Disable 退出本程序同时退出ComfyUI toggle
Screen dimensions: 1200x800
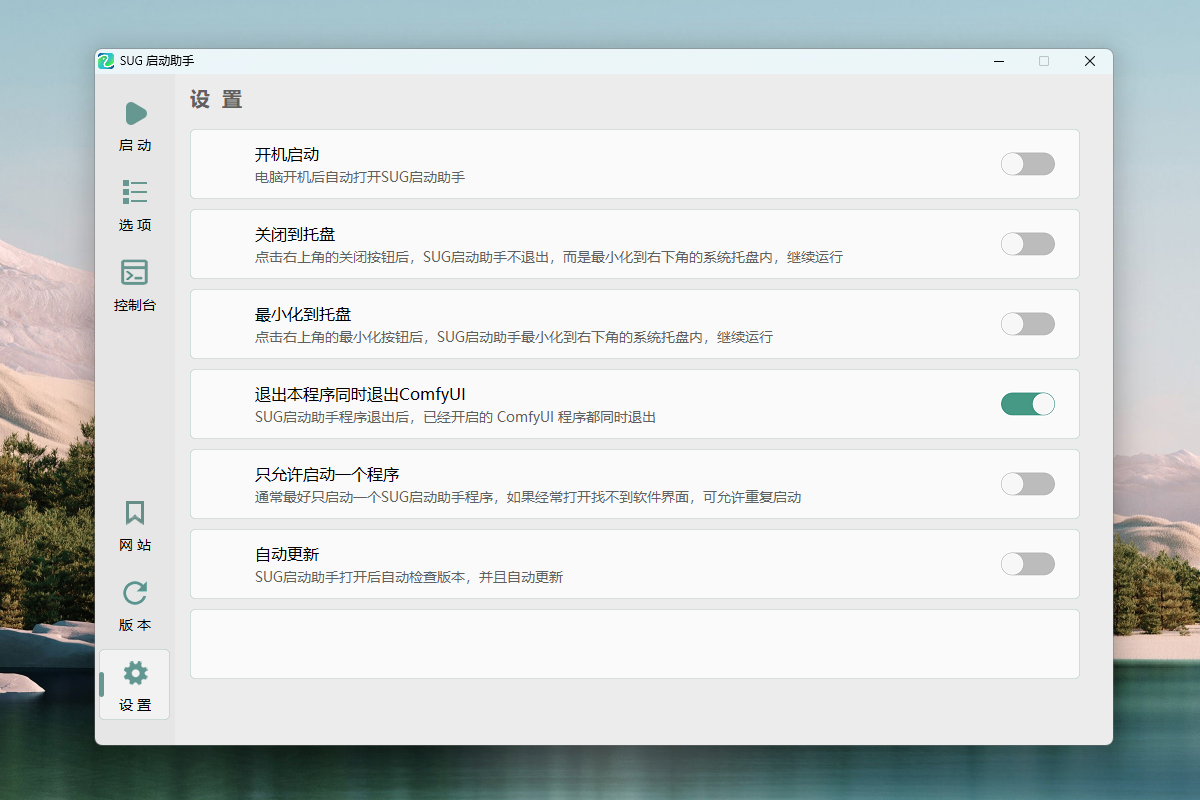[x=1027, y=404]
